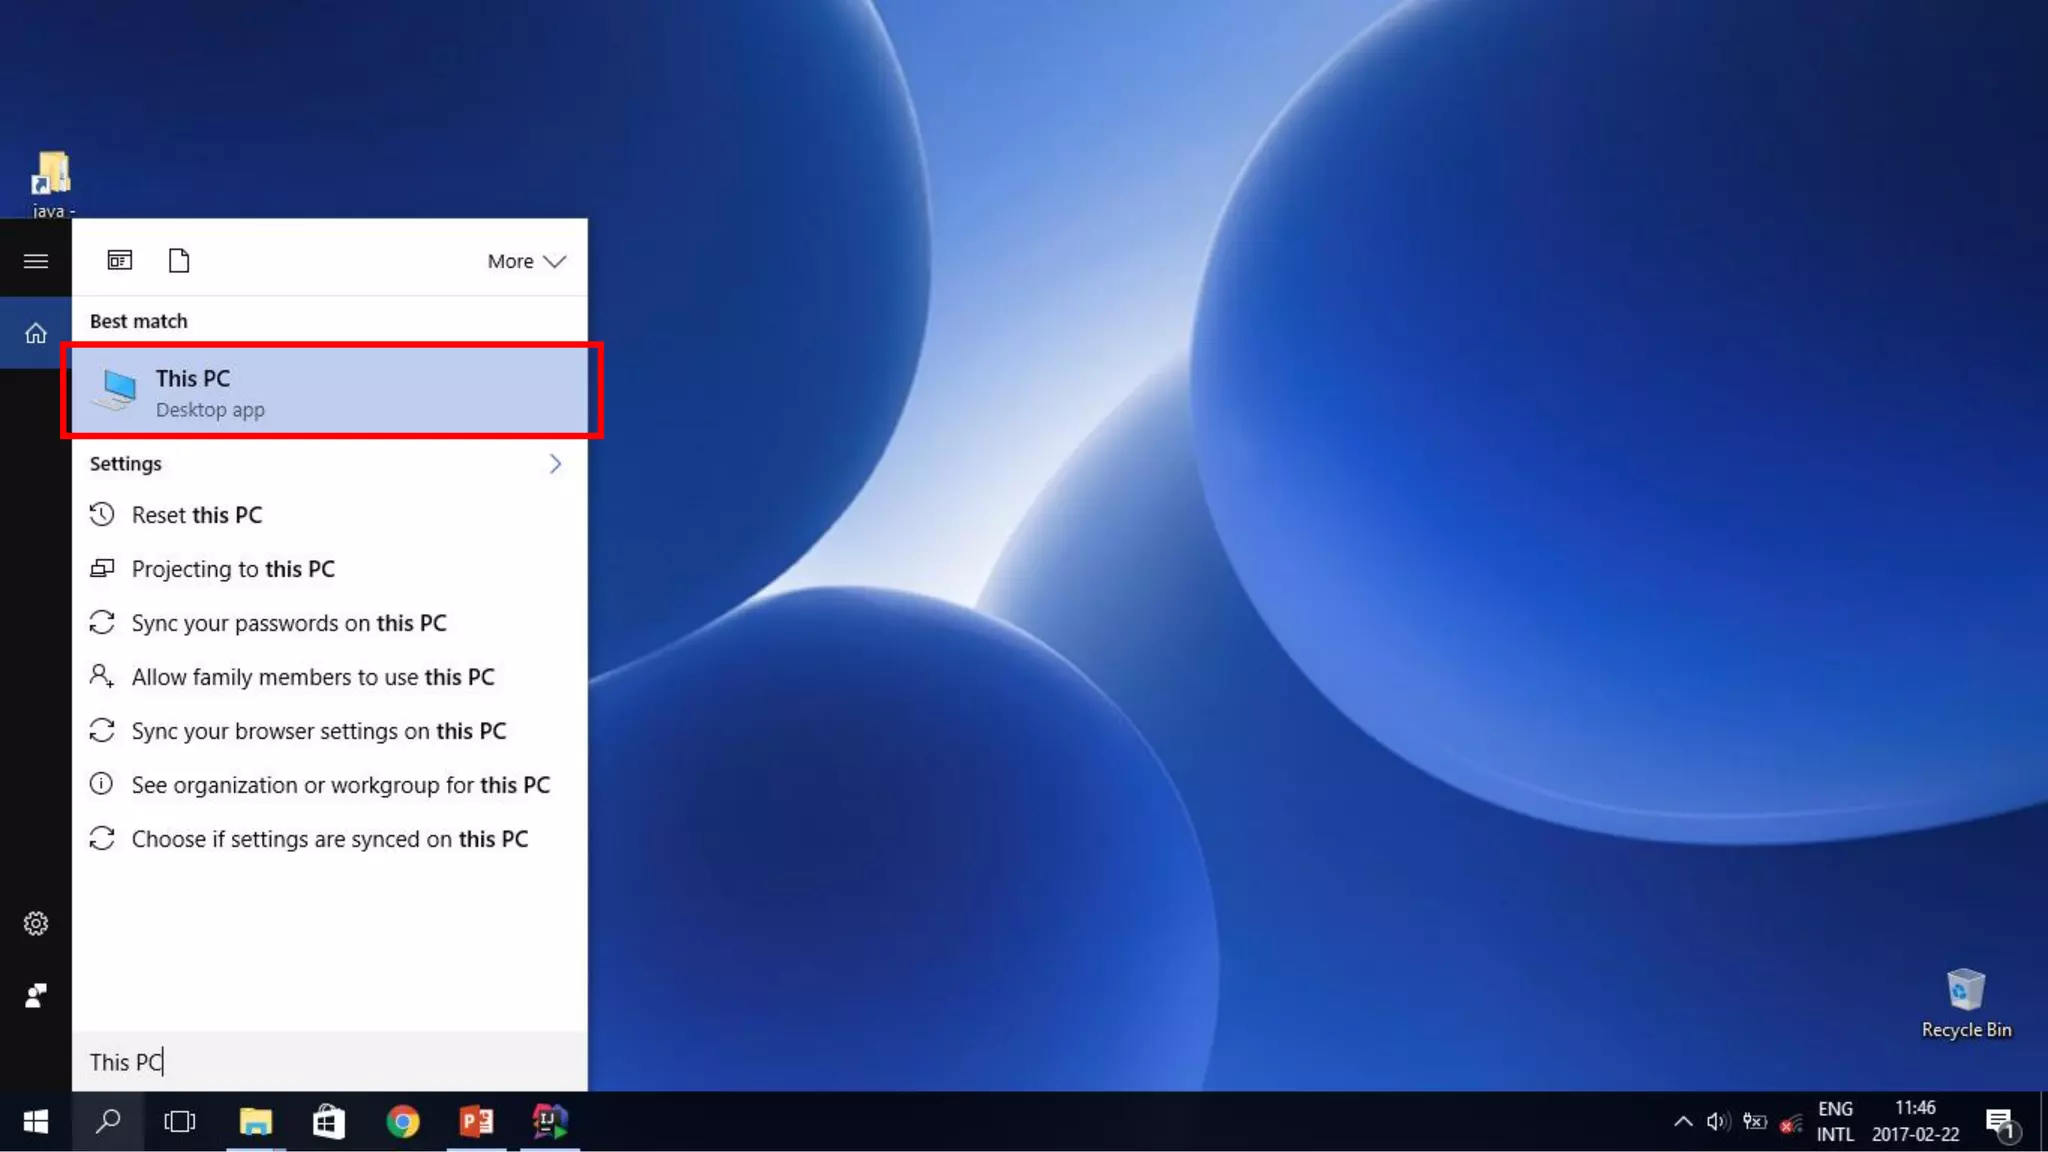
Task: Open the Action Center notifications icon
Action: 2000,1122
